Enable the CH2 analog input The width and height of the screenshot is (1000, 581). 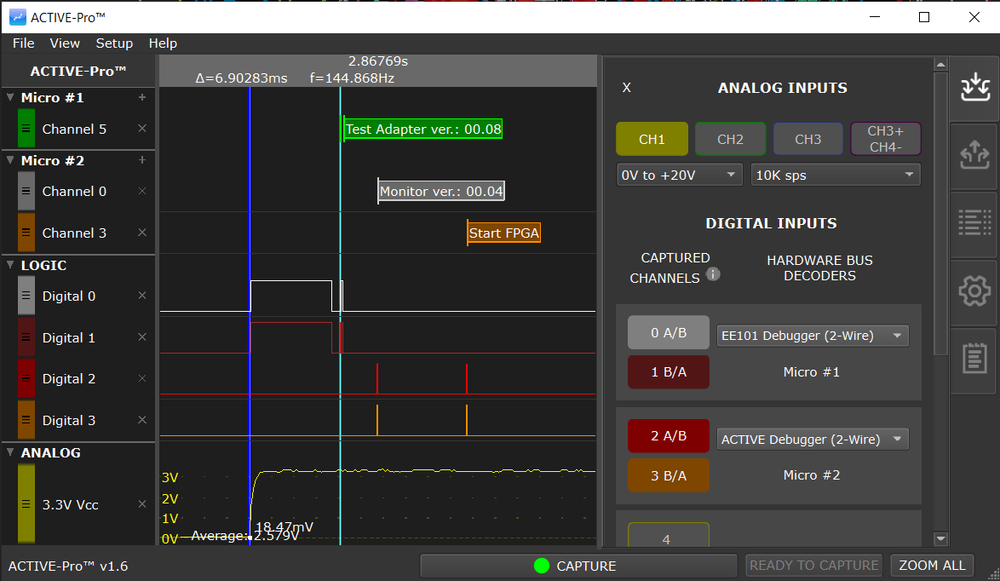(x=730, y=139)
